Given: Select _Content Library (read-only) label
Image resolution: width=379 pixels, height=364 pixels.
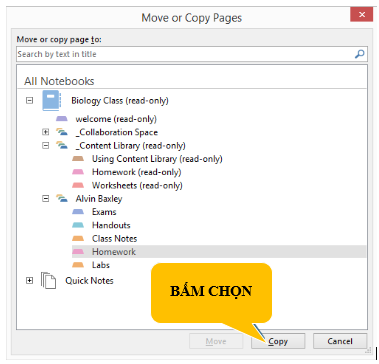Looking at the screenshot, I should tap(130, 146).
